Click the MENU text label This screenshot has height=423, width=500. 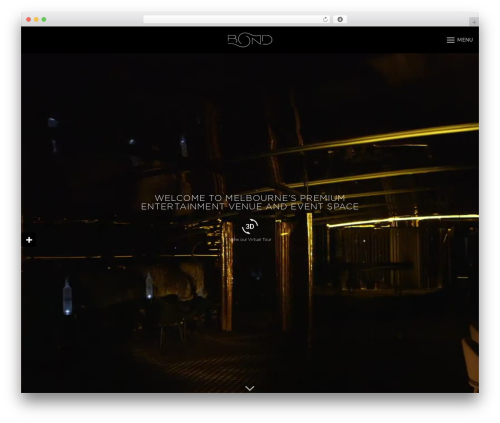465,40
